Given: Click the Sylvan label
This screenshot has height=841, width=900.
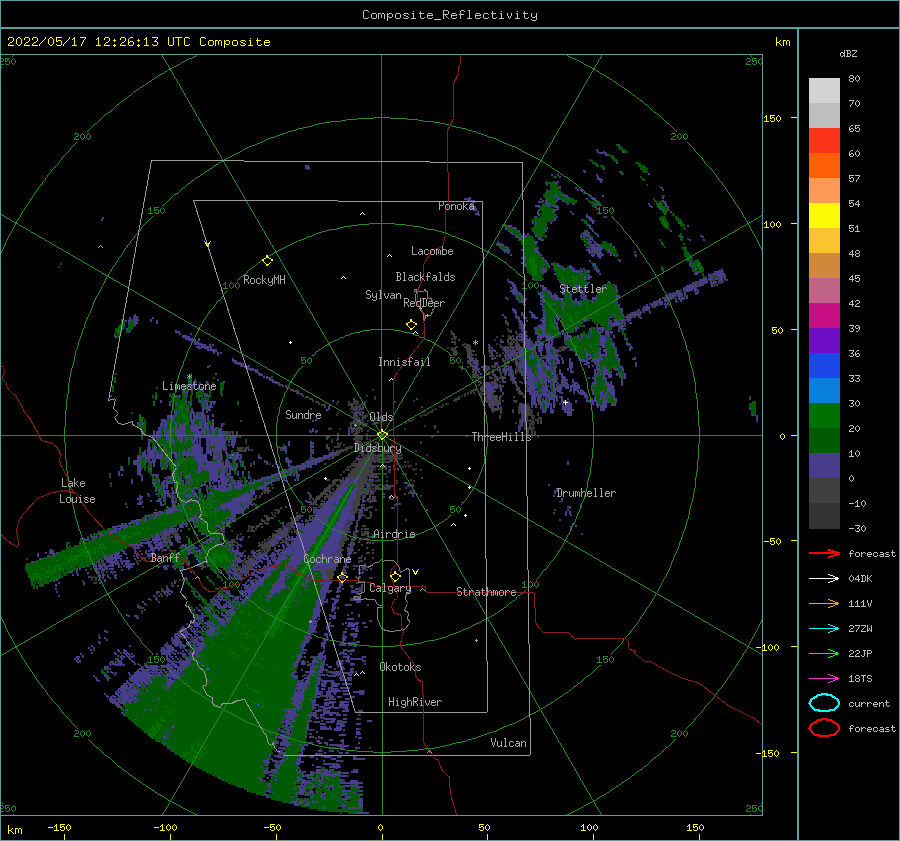Looking at the screenshot, I should [383, 295].
